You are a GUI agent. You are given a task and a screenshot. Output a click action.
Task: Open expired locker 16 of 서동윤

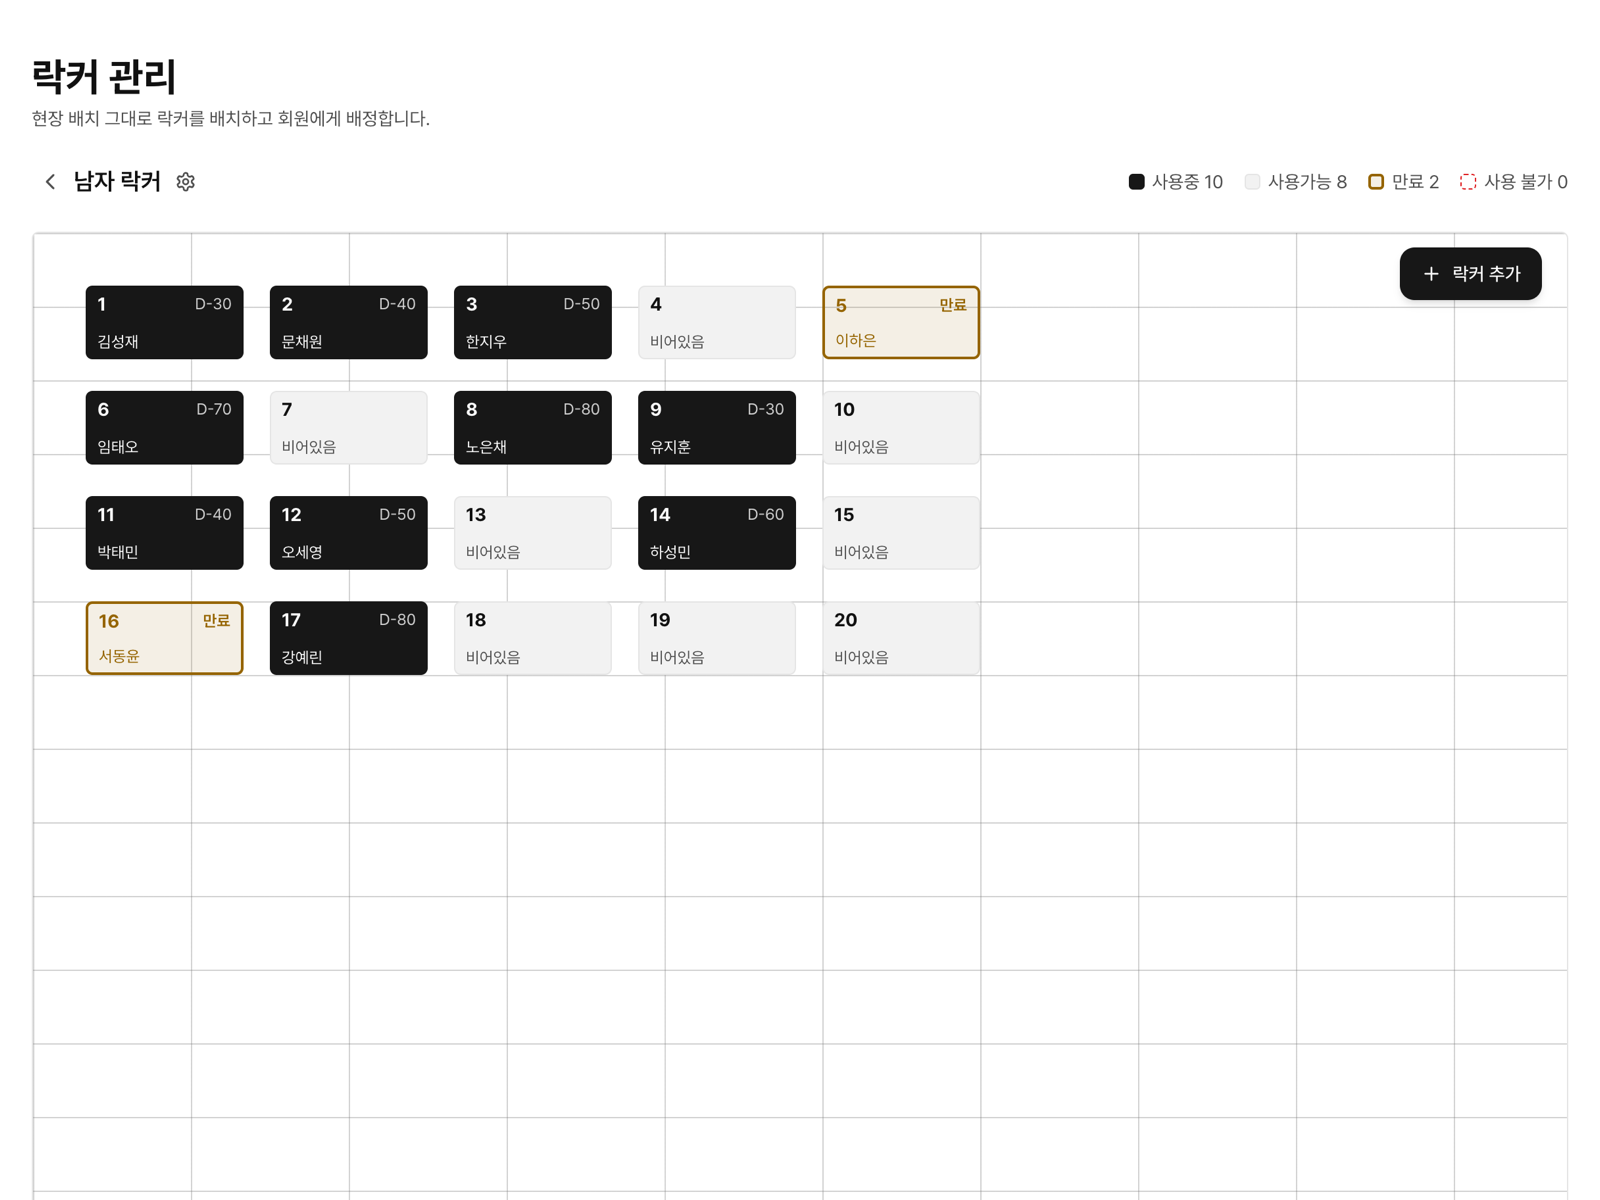pyautogui.click(x=165, y=638)
